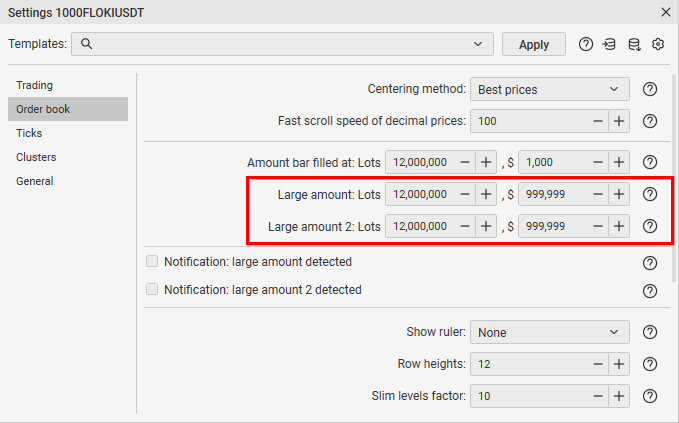Open templates help icon next to Apply
This screenshot has height=423, width=679.
[585, 44]
